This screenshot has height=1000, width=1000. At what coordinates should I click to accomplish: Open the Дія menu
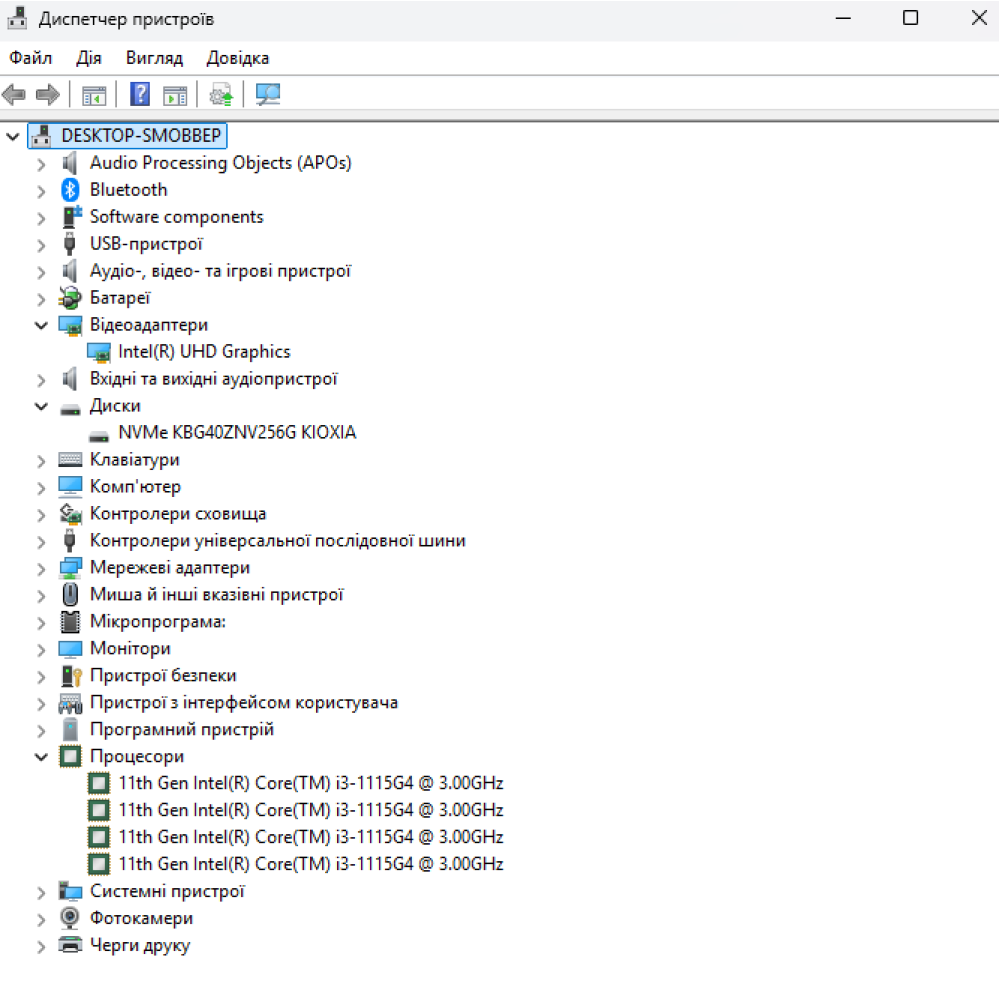click(x=88, y=58)
